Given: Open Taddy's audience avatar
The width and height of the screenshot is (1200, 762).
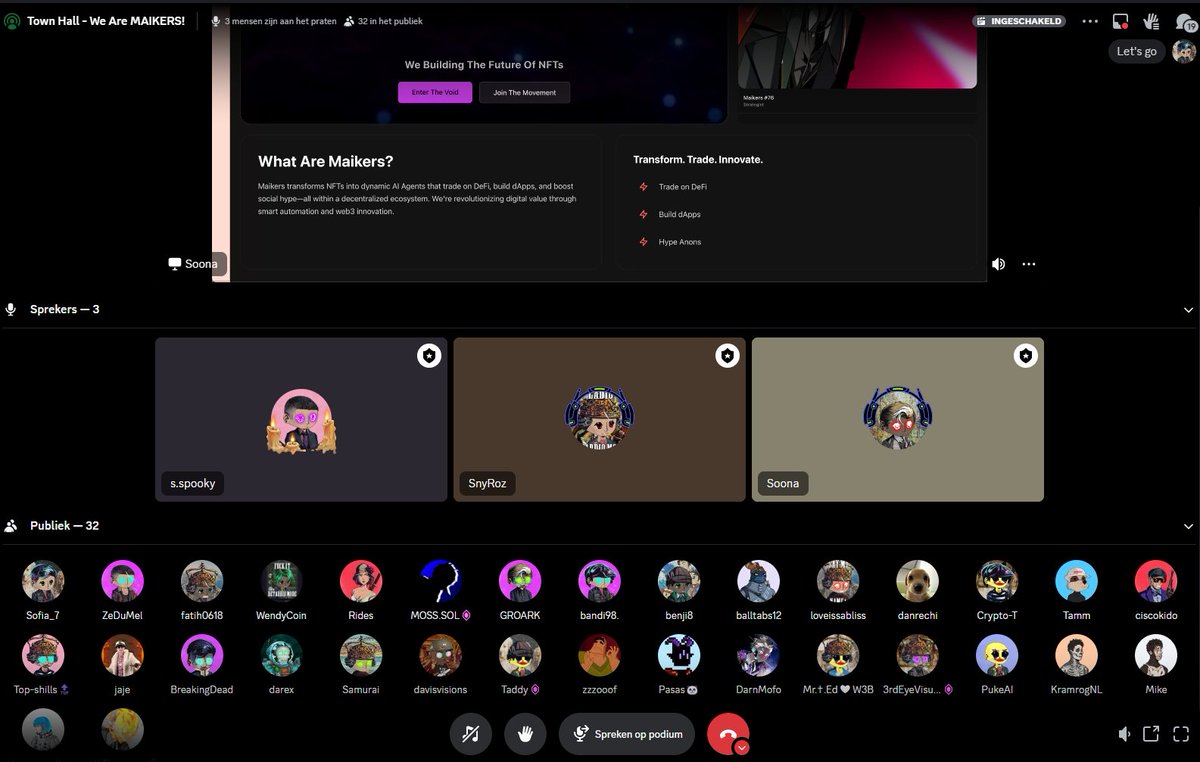Looking at the screenshot, I should tap(520, 655).
